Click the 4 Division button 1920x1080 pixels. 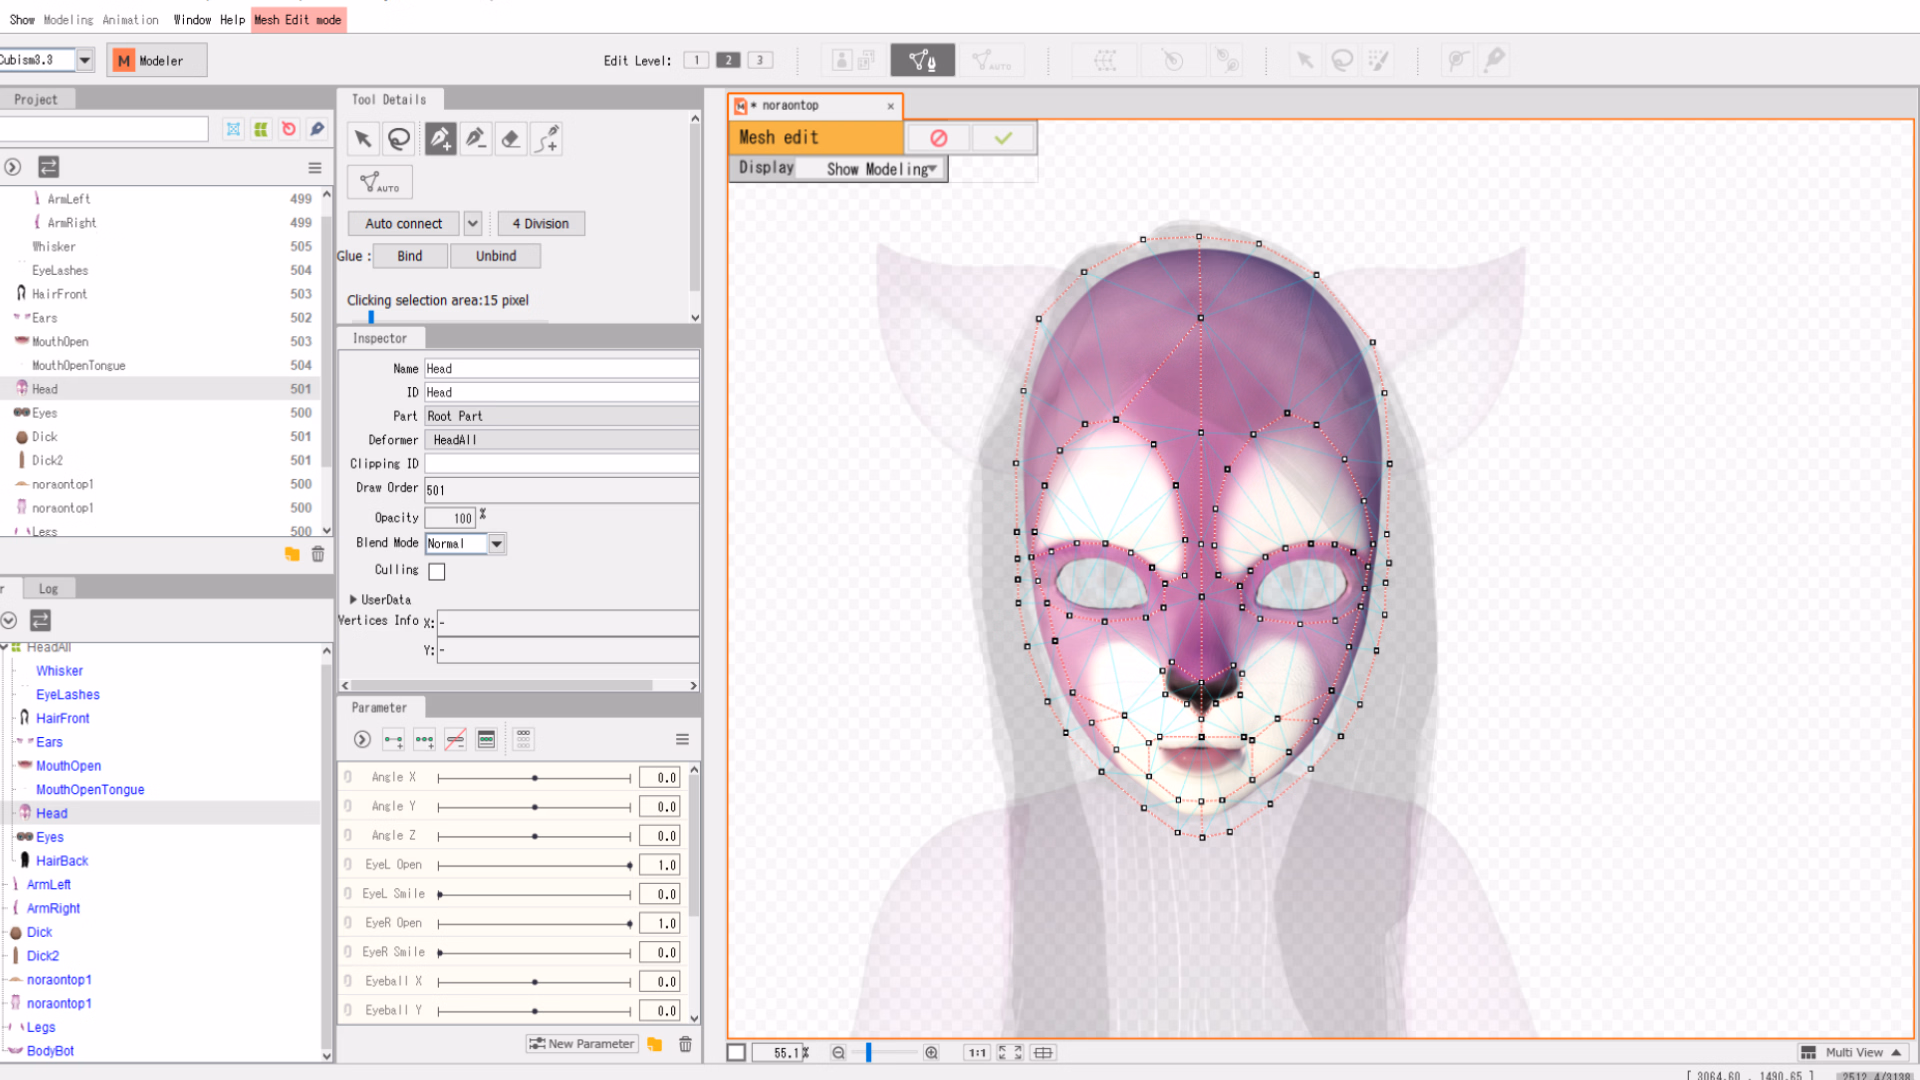(x=540, y=224)
